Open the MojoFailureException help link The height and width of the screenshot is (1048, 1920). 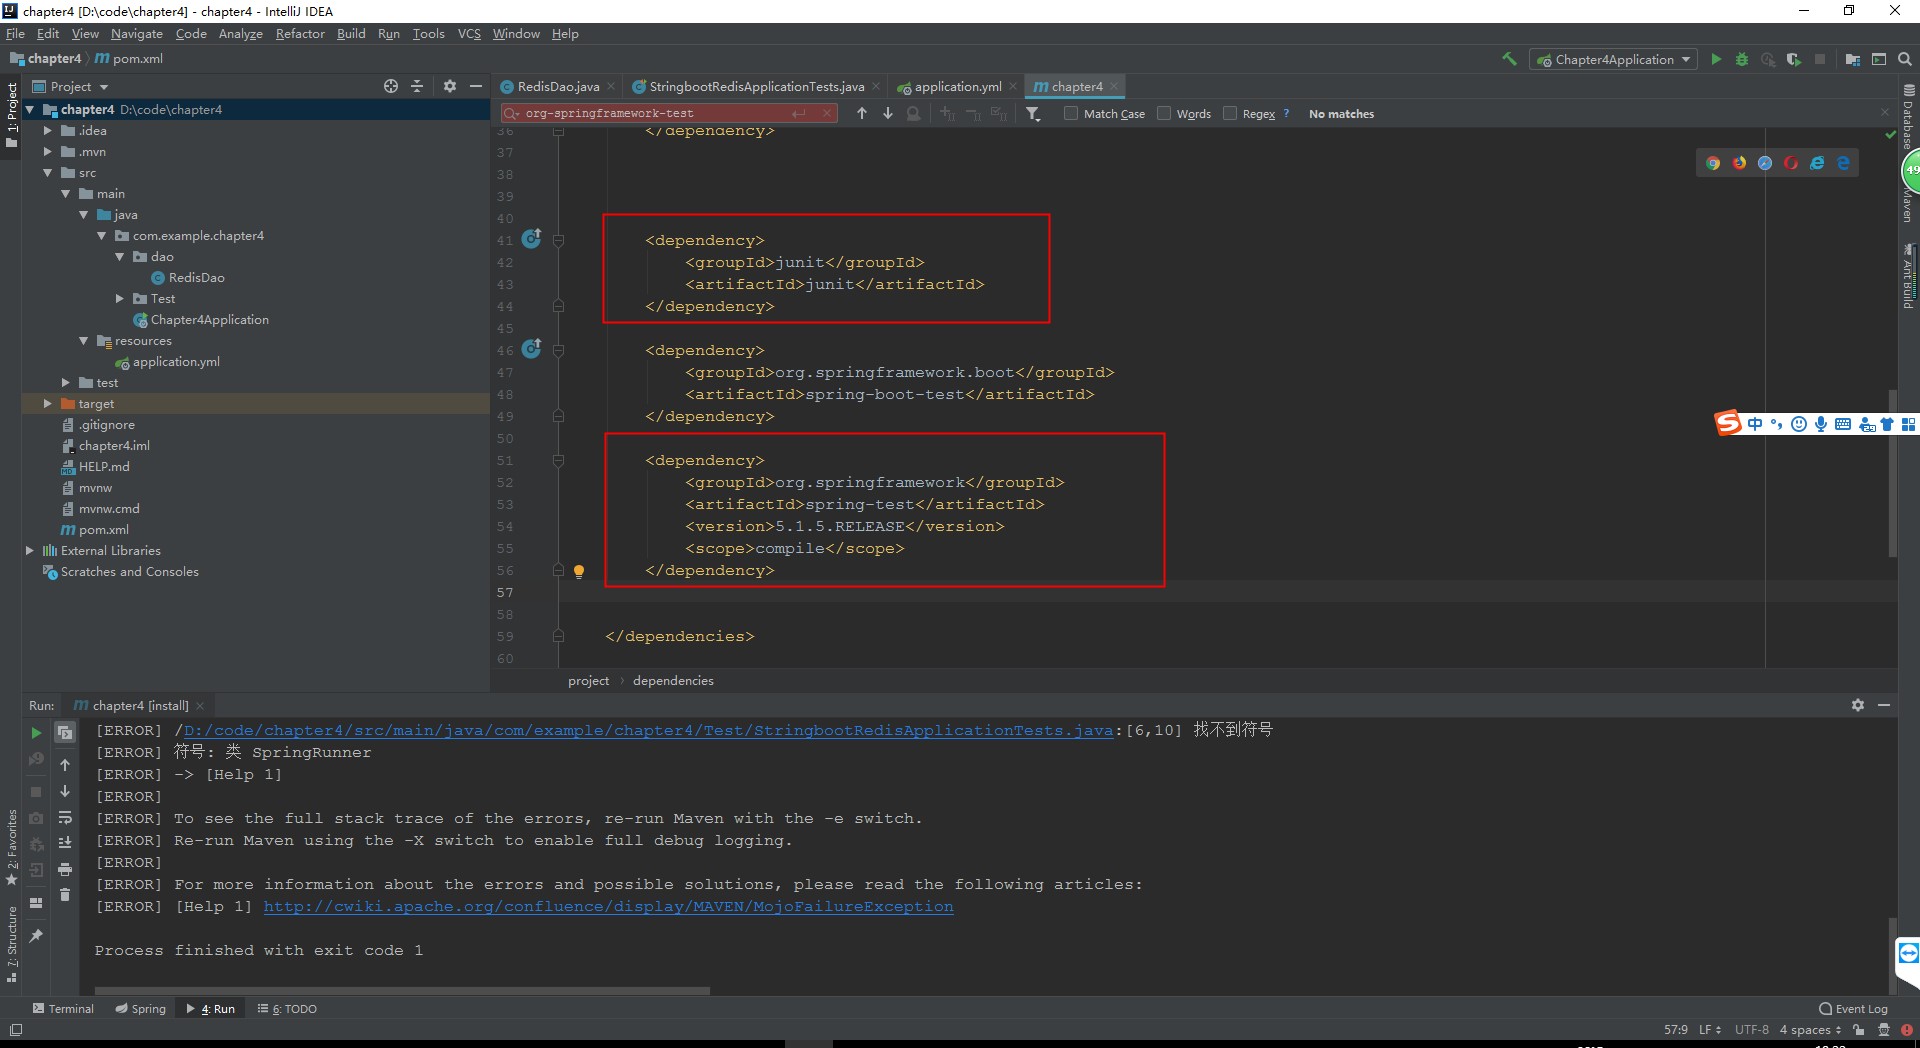(607, 906)
